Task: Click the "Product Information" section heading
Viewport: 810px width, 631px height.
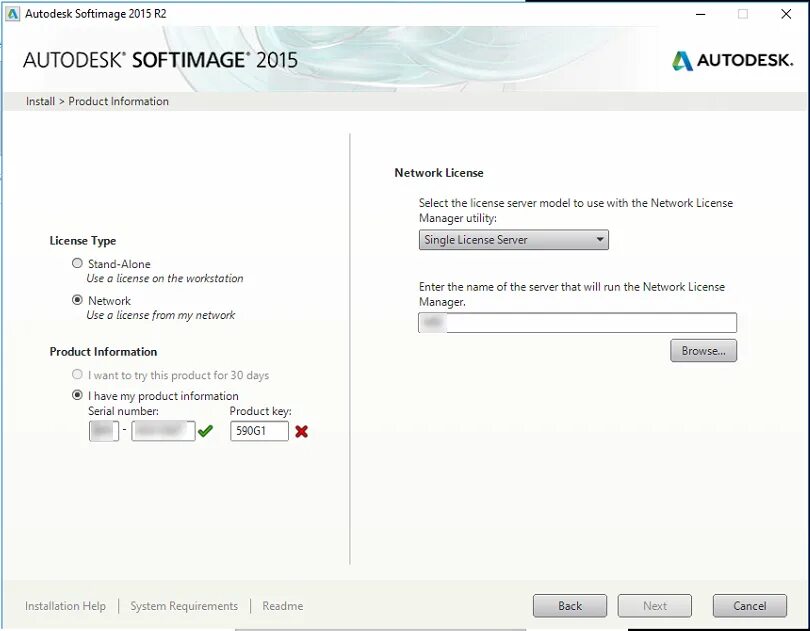Action: [x=103, y=352]
